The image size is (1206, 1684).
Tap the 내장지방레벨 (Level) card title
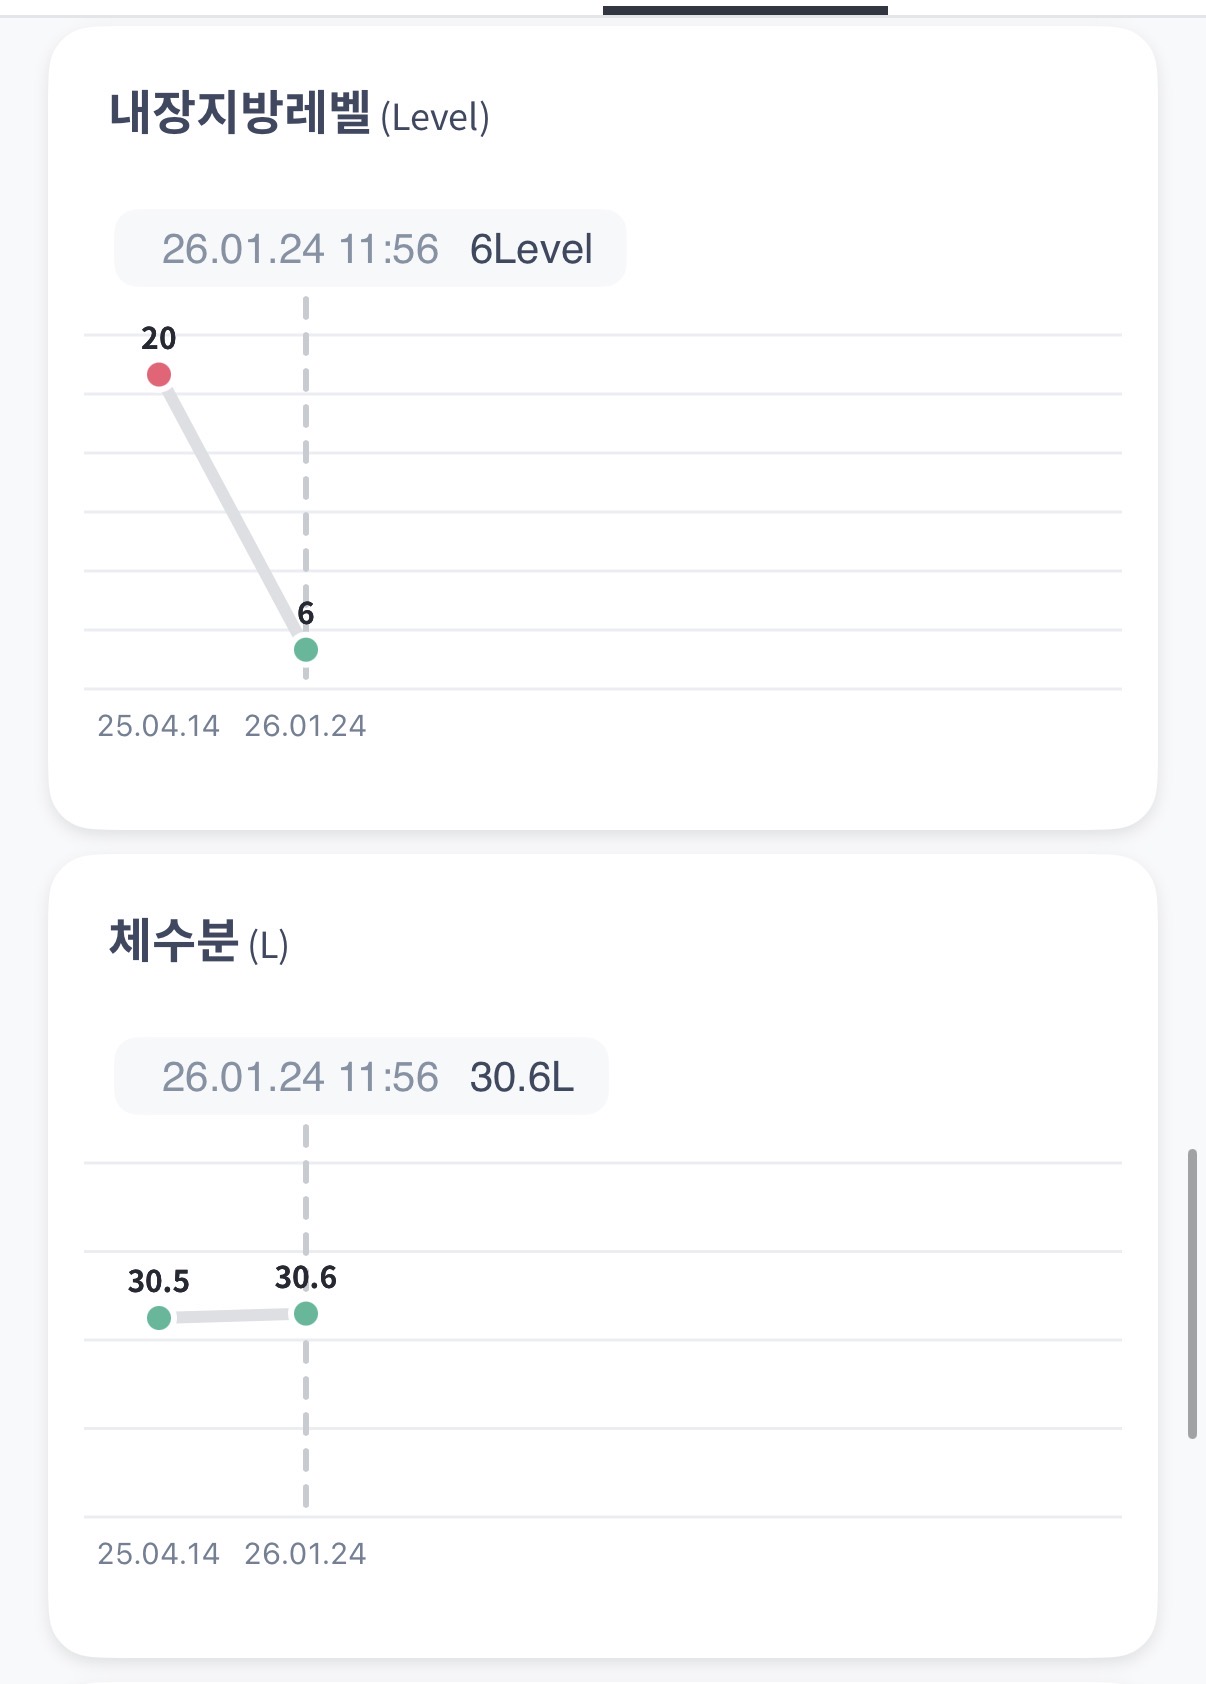coord(299,114)
